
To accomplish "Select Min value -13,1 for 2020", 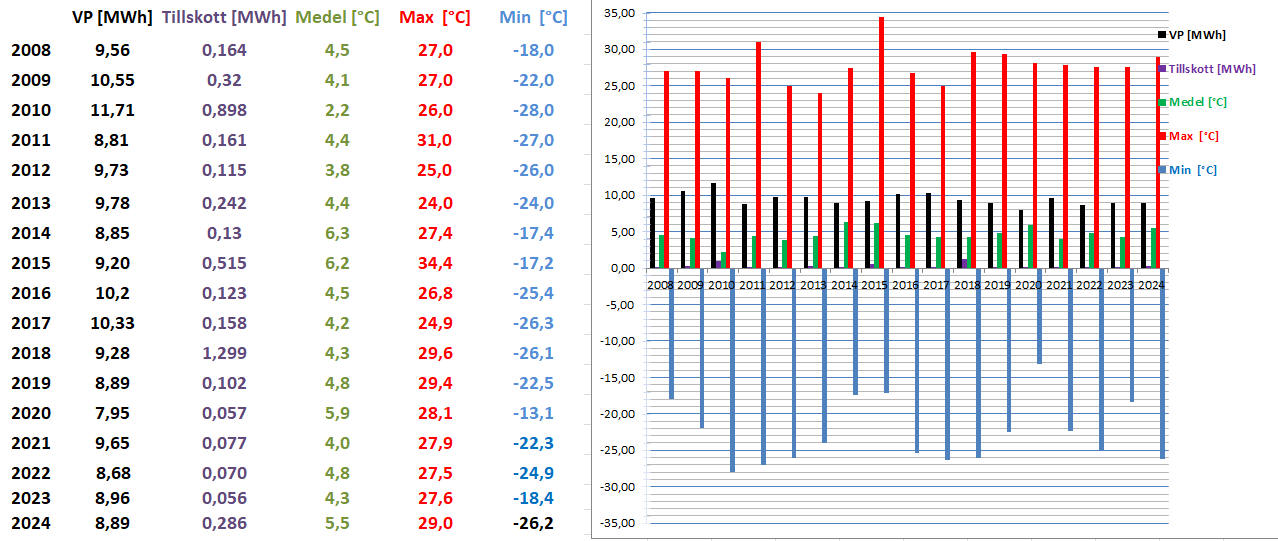I will 532,413.
